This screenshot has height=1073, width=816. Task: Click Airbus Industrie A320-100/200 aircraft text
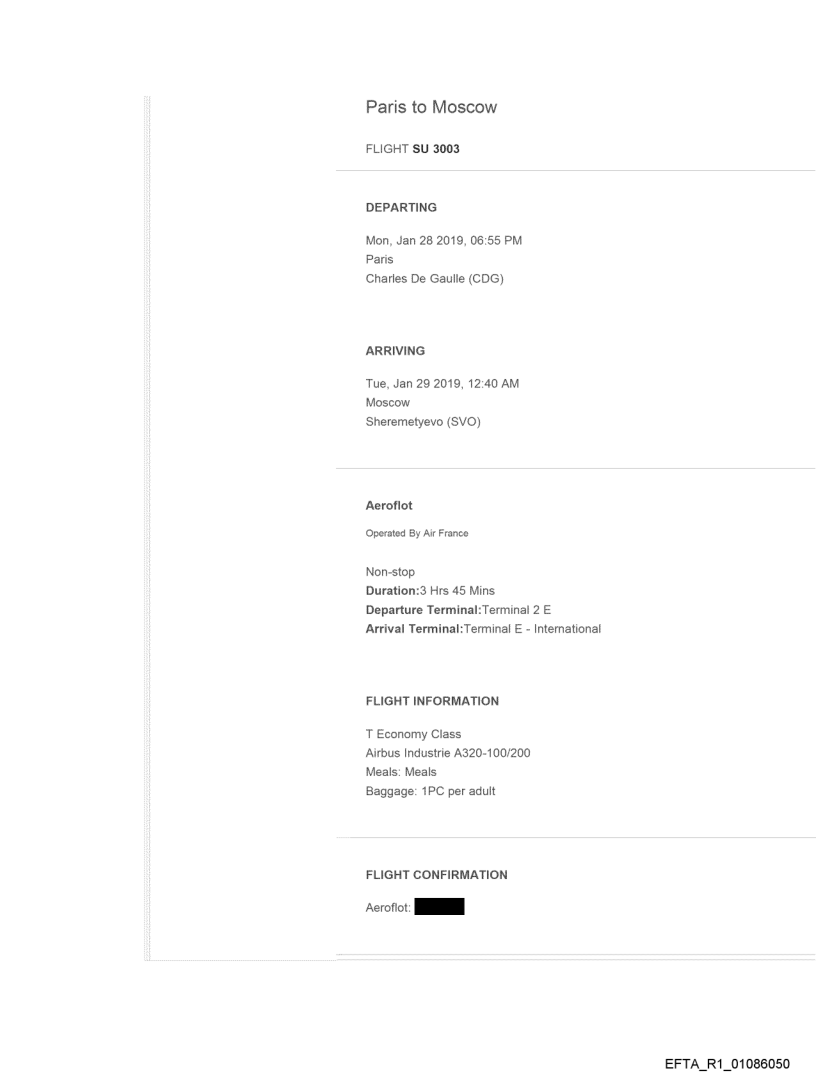click(448, 753)
